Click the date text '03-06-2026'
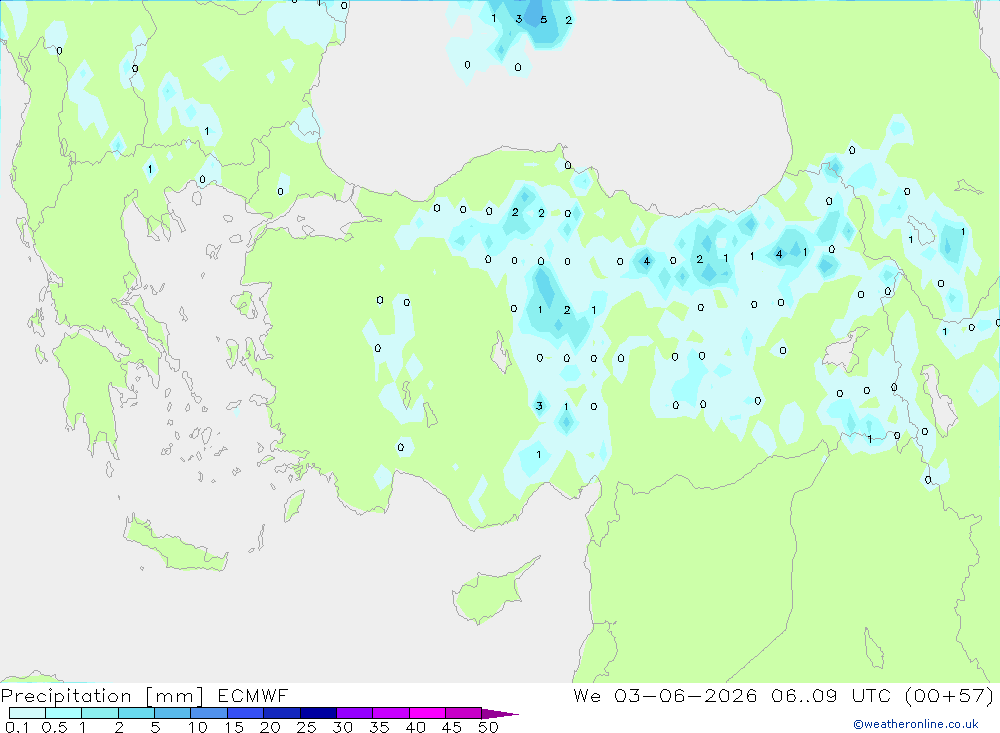The width and height of the screenshot is (1000, 733). (686, 695)
